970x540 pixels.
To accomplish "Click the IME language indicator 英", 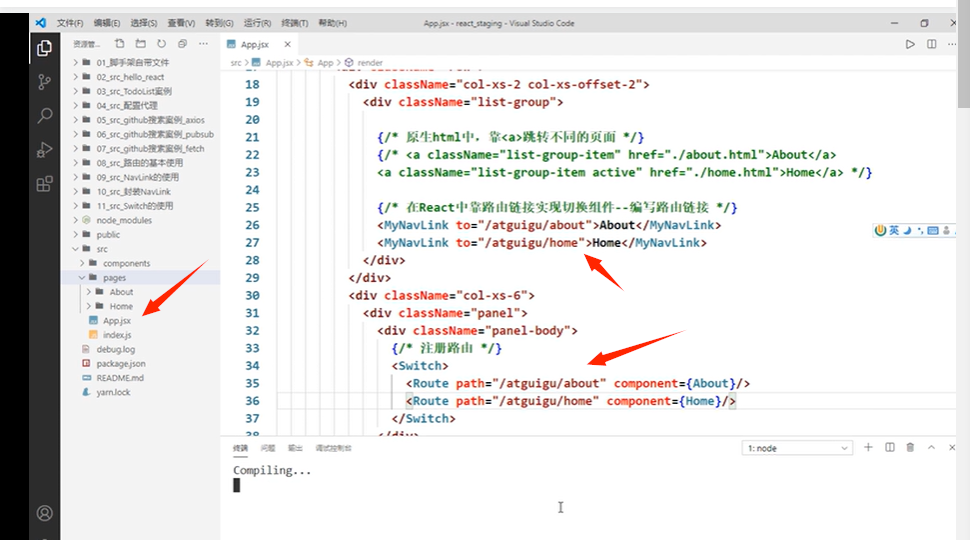I will tap(895, 231).
